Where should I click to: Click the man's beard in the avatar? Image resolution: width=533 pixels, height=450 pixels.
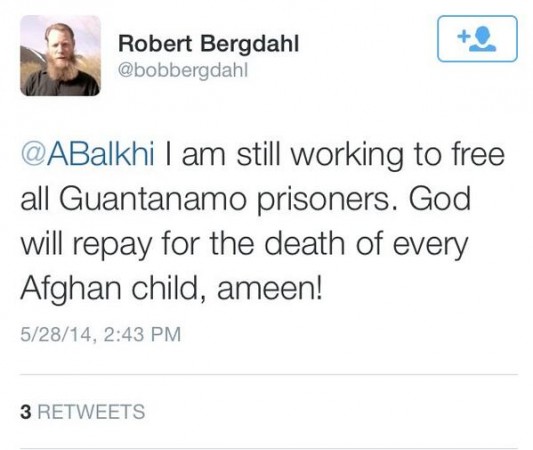63,68
